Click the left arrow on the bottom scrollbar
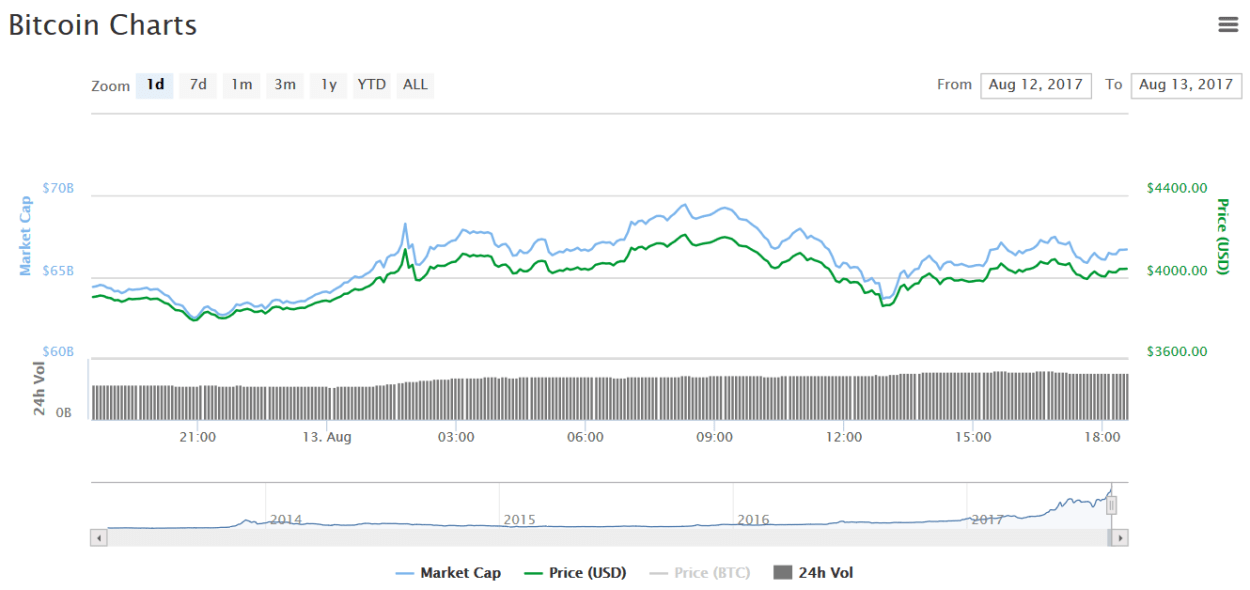The width and height of the screenshot is (1250, 590). tap(97, 536)
